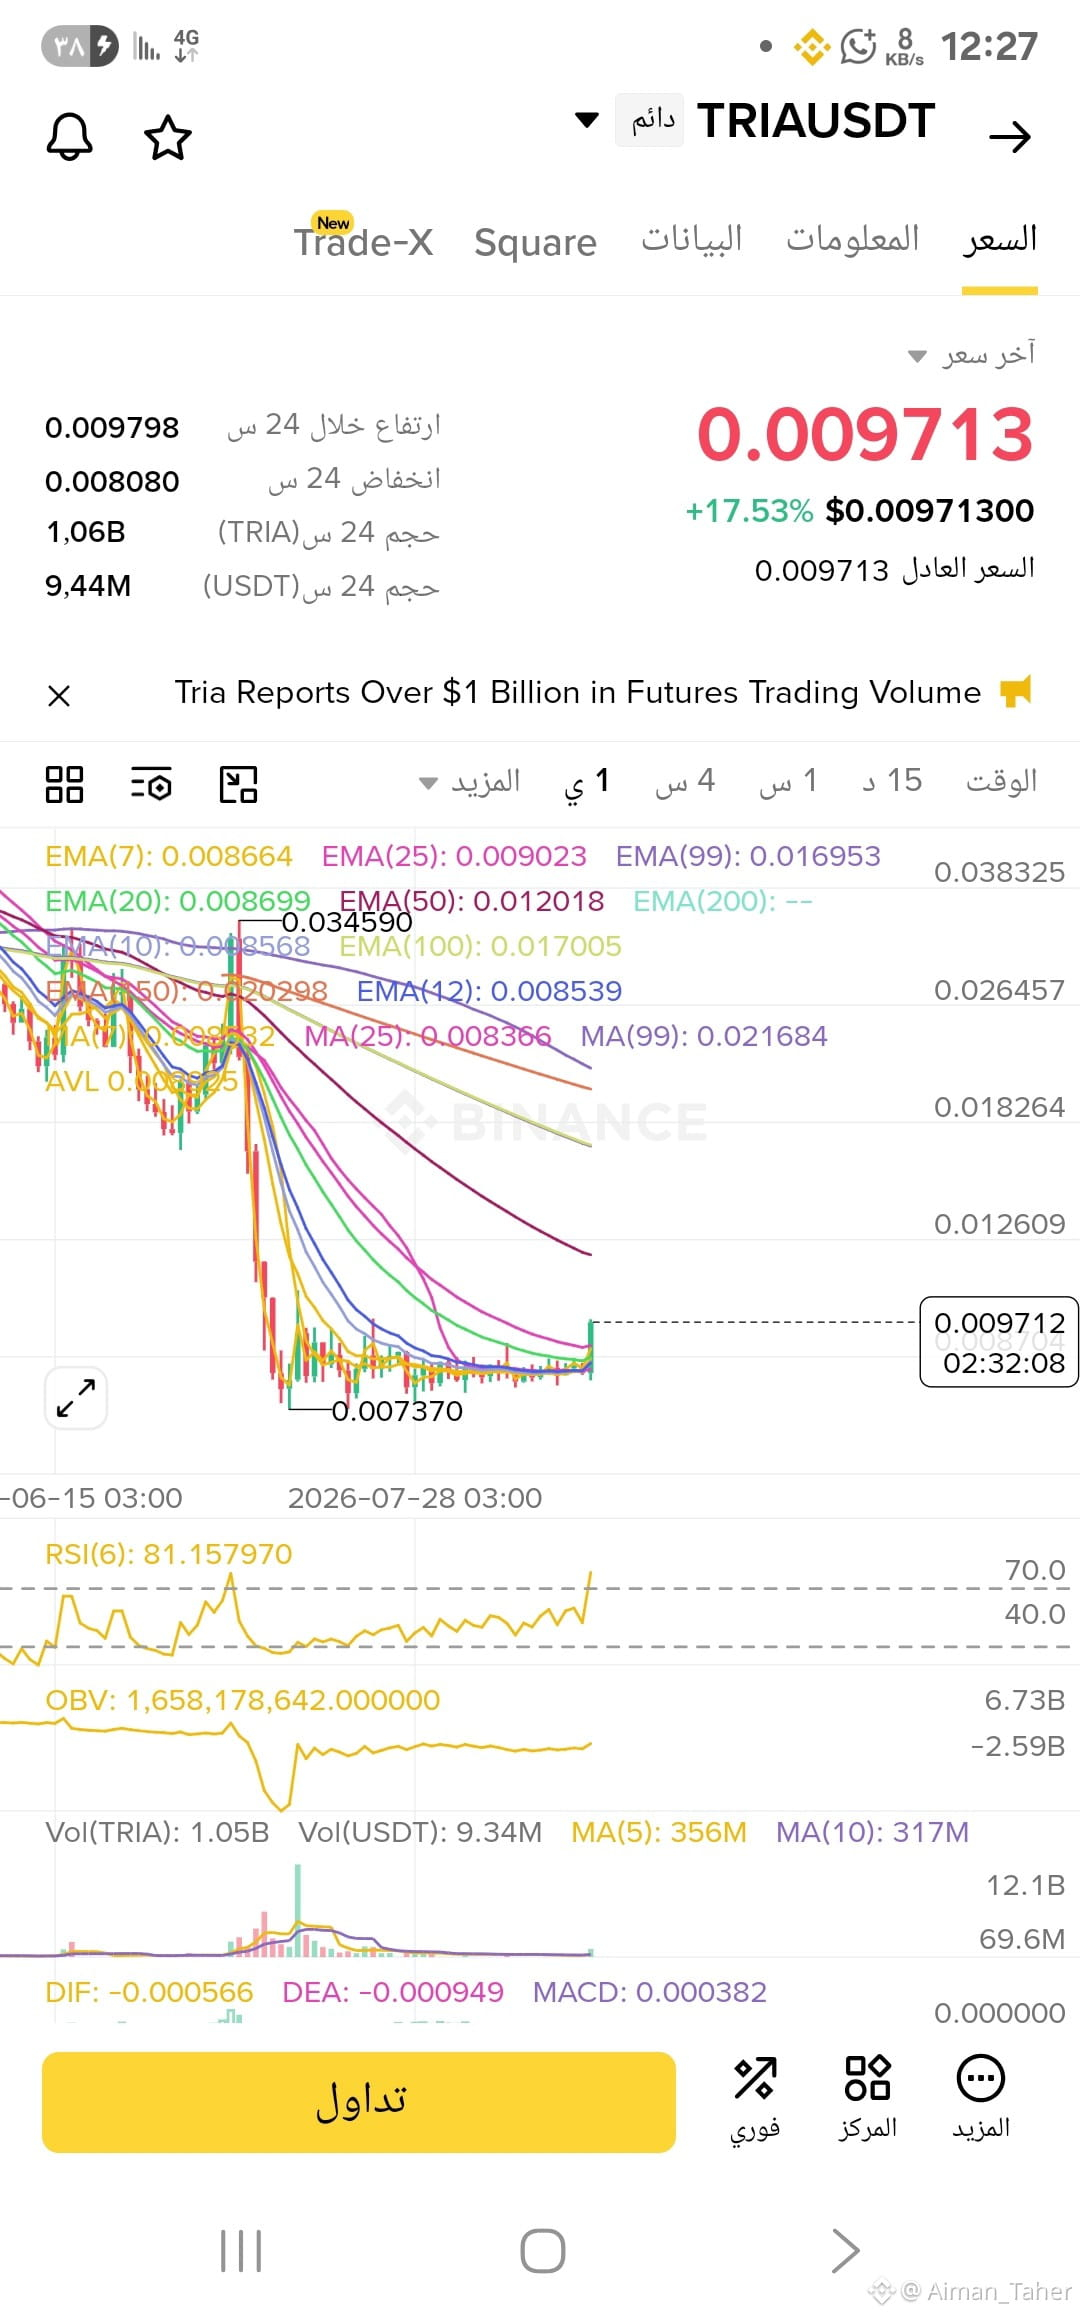The image size is (1080, 2316).
Task: Expand the TRIAUSDT pair selector arrow
Action: click(587, 120)
